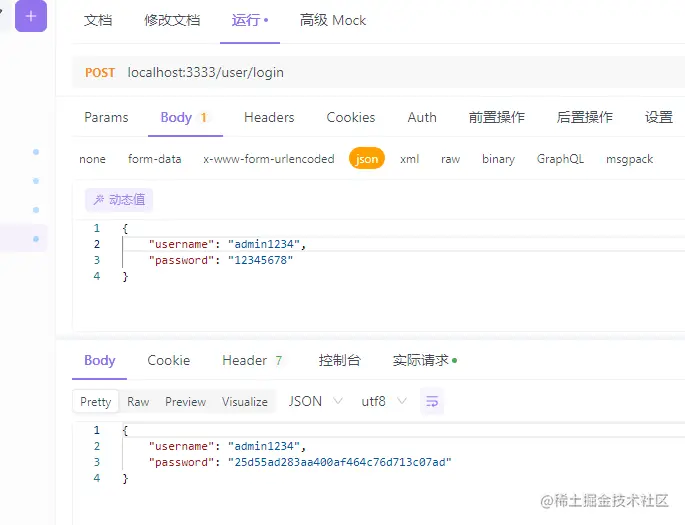Image resolution: width=685 pixels, height=525 pixels.
Task: Click the magic wand 动态值 button
Action: tap(119, 200)
